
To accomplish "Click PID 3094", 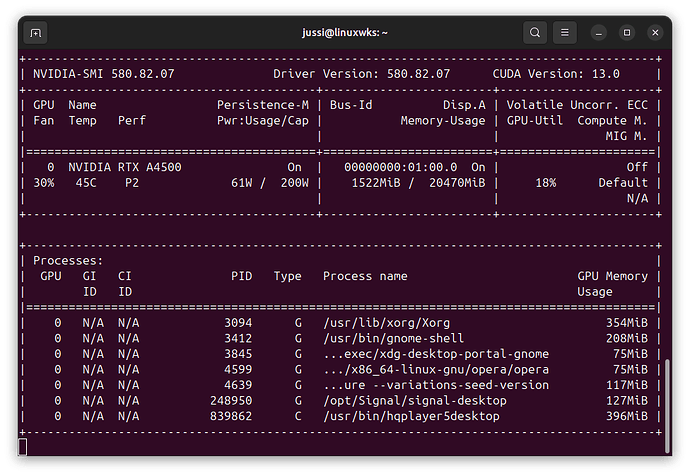I will click(x=238, y=323).
